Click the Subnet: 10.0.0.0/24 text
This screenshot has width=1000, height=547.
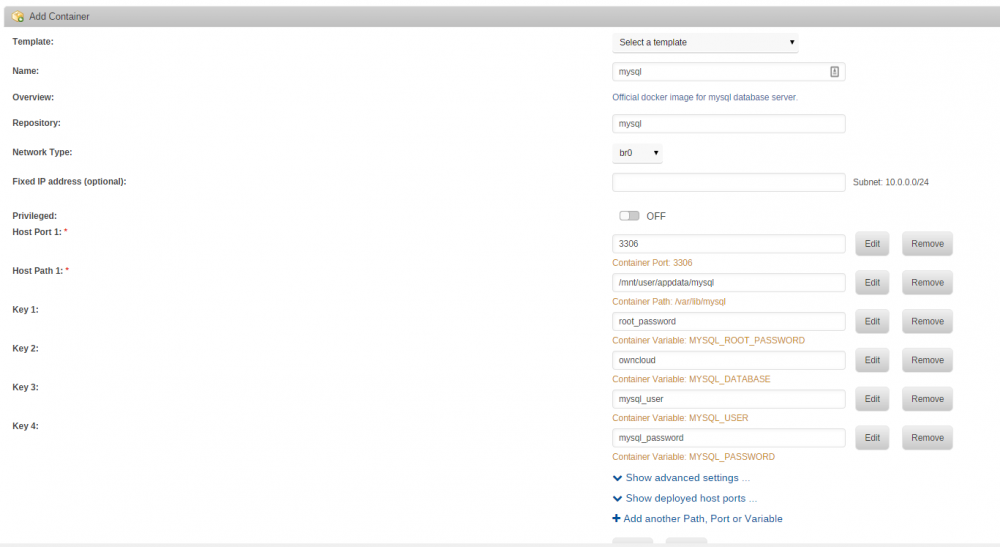click(890, 182)
